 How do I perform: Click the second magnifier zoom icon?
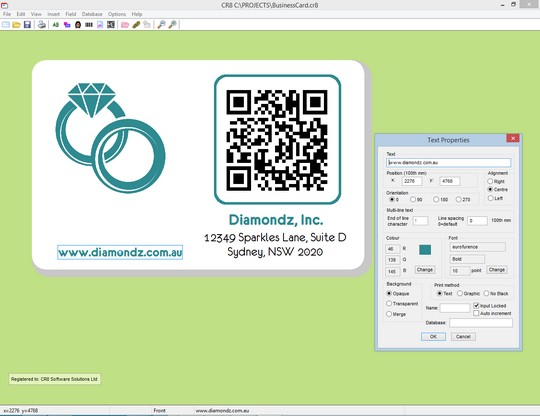pos(173,25)
